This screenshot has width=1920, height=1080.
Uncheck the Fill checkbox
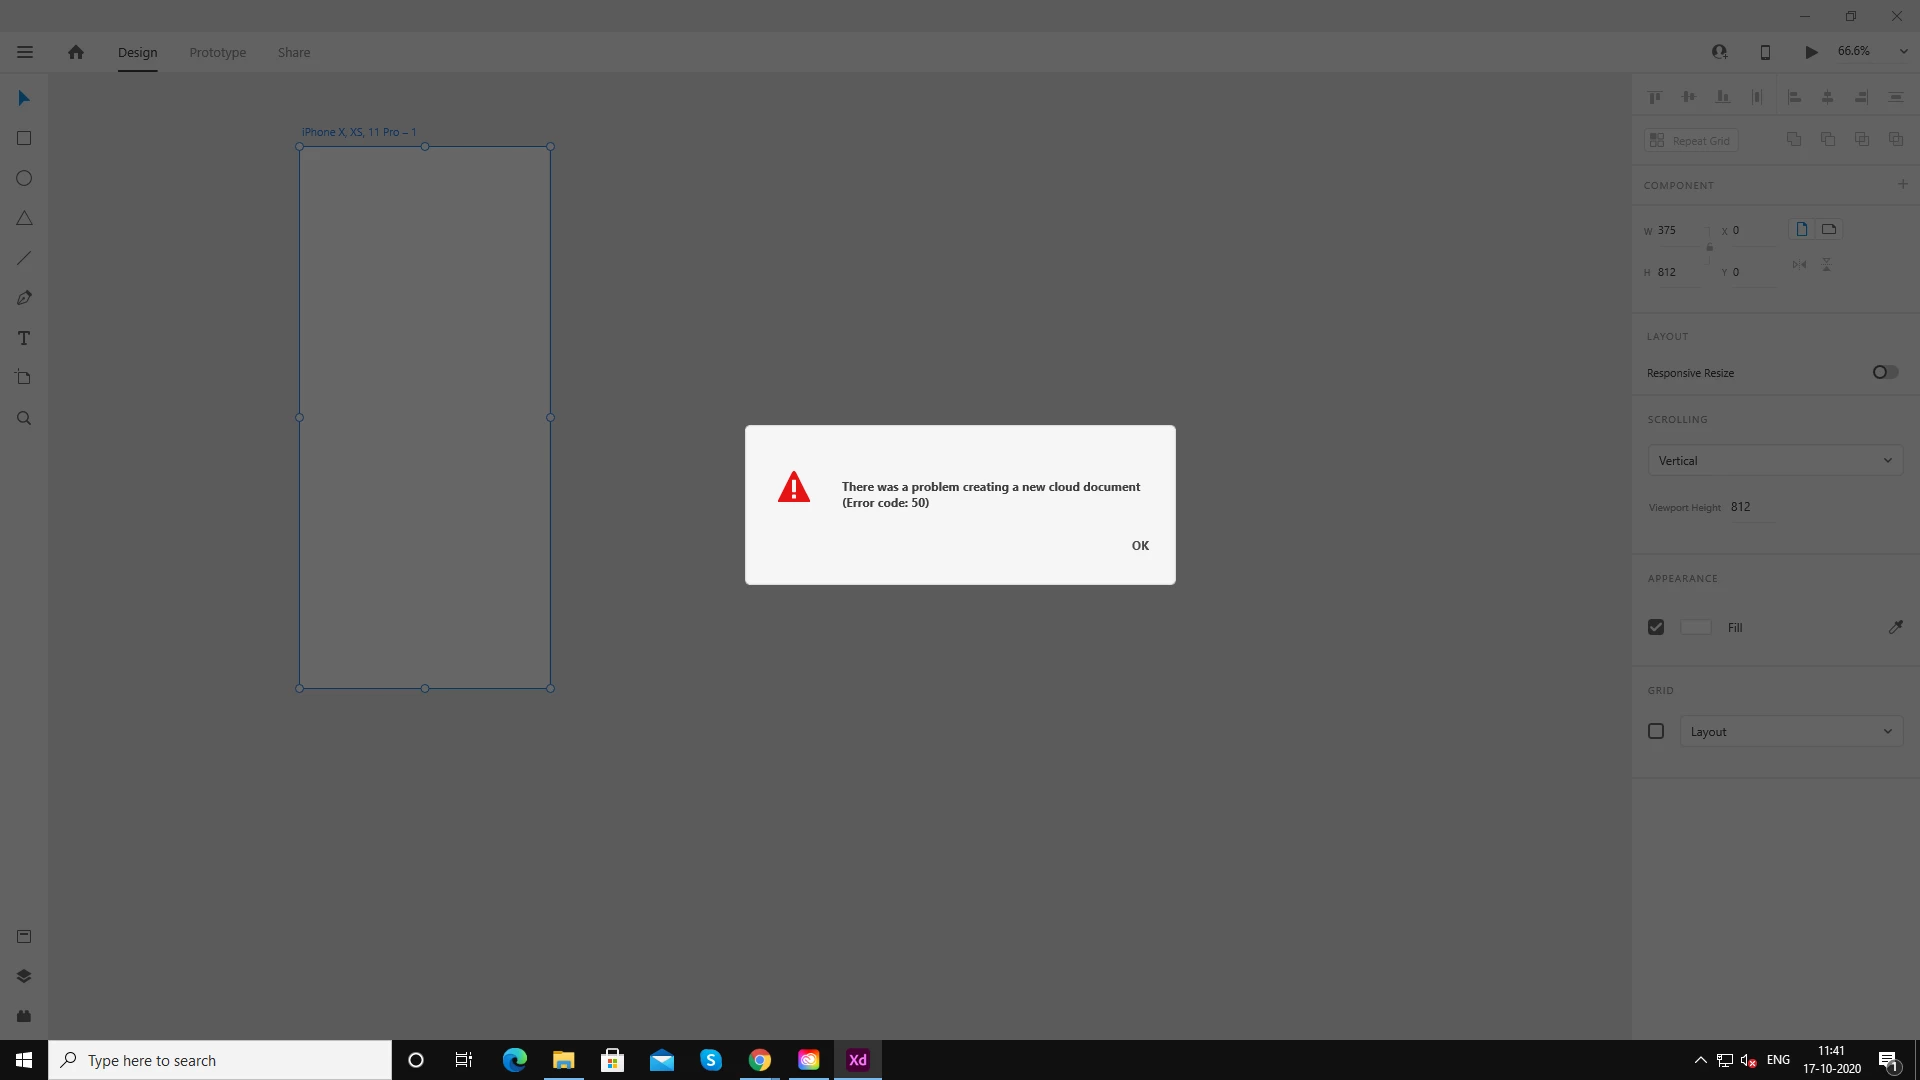[1656, 627]
